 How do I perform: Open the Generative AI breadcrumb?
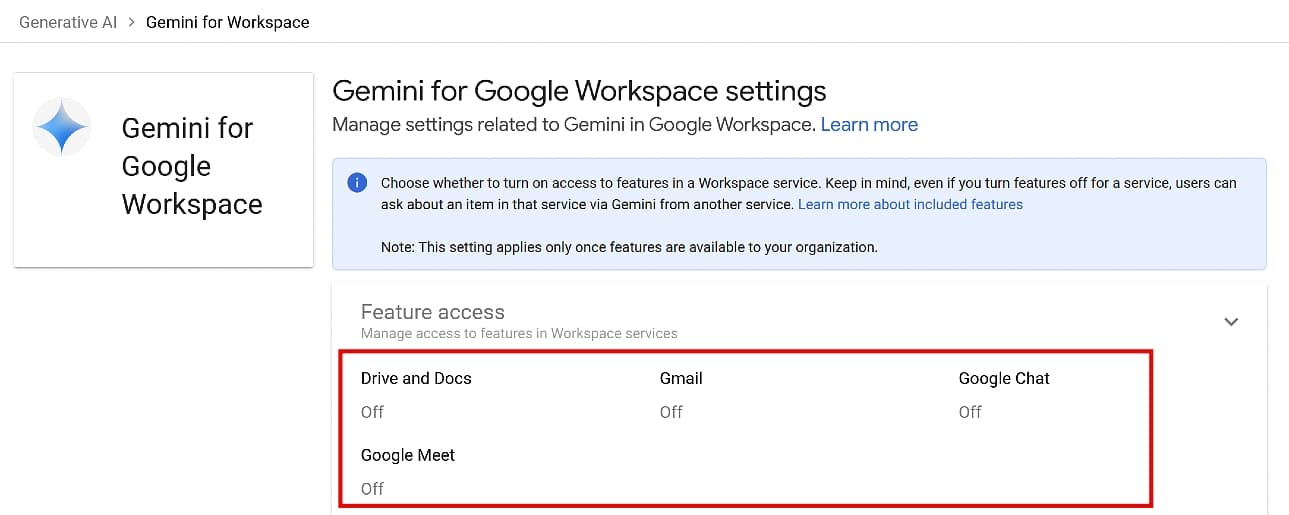(68, 22)
